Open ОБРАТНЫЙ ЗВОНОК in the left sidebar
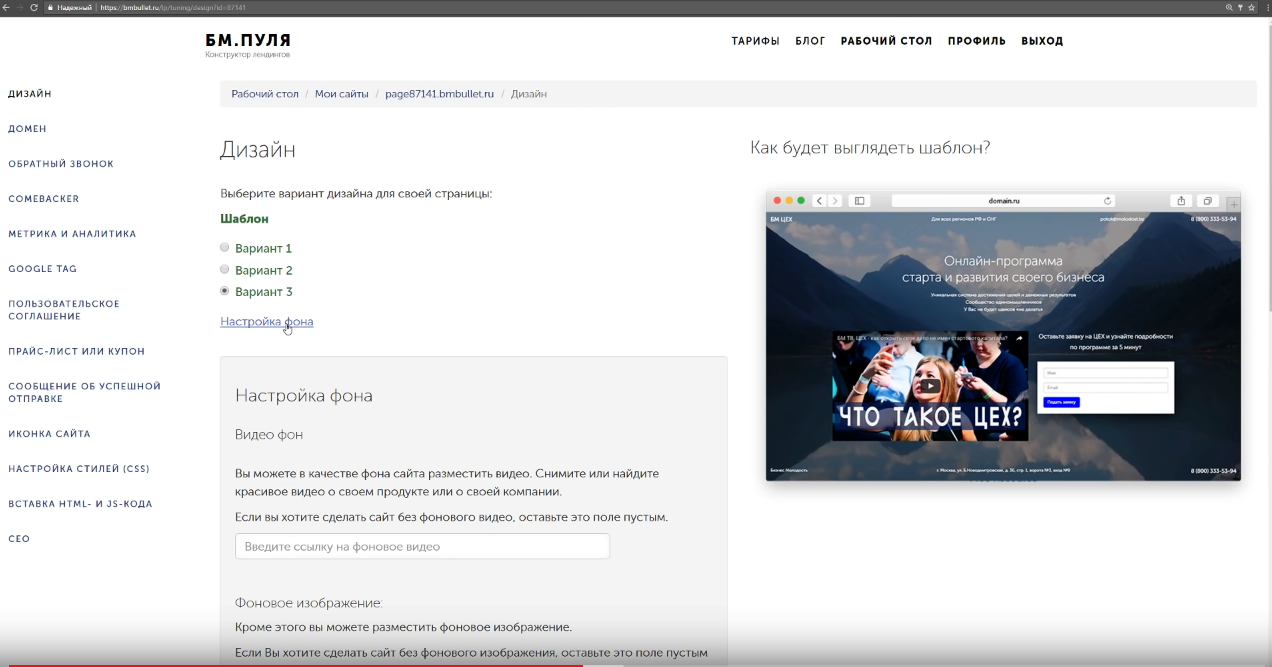1272x667 pixels. coord(61,164)
